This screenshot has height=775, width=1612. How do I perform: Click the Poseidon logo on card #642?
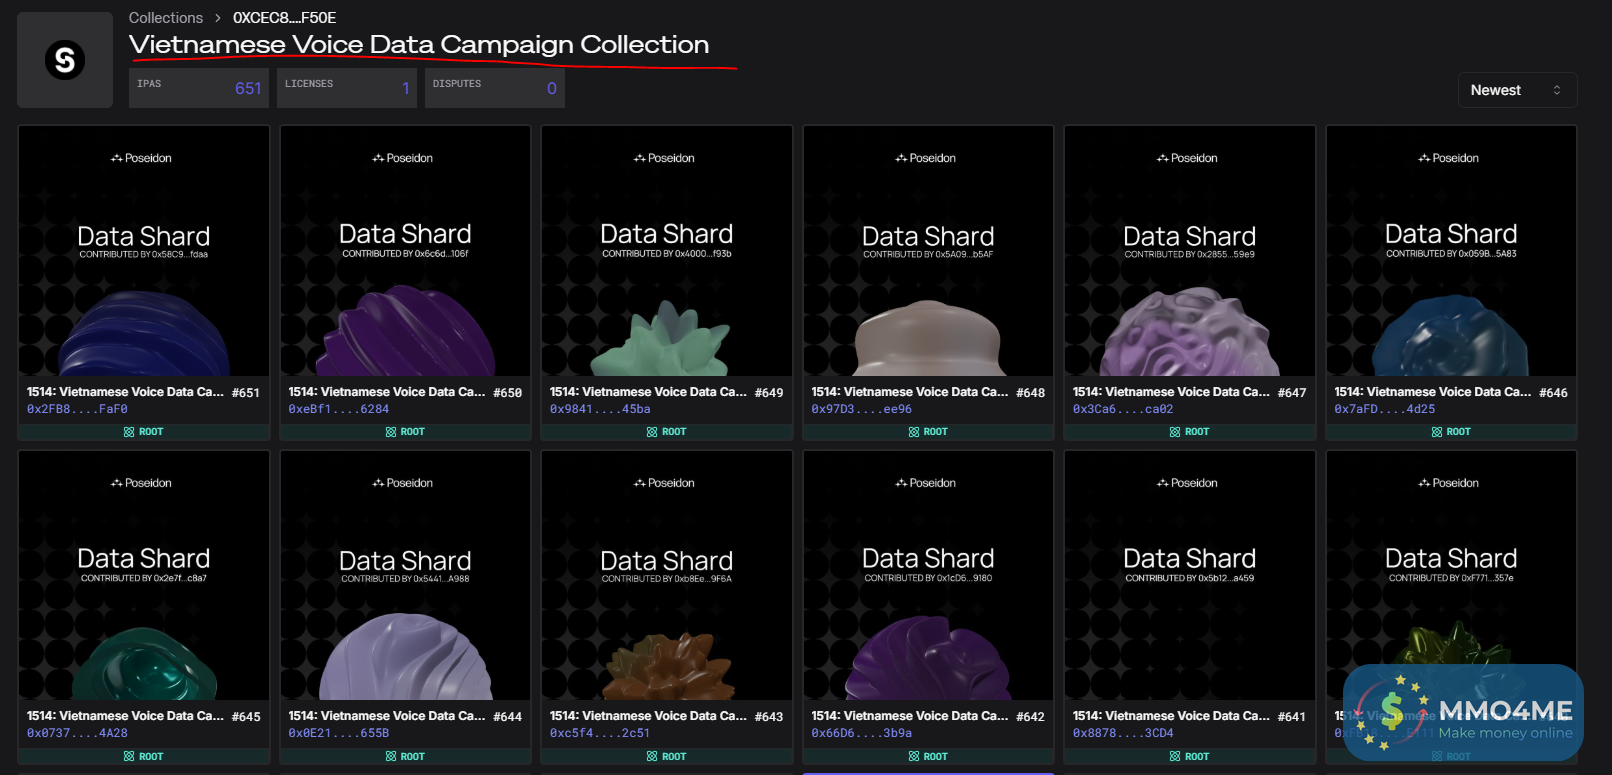tap(902, 483)
